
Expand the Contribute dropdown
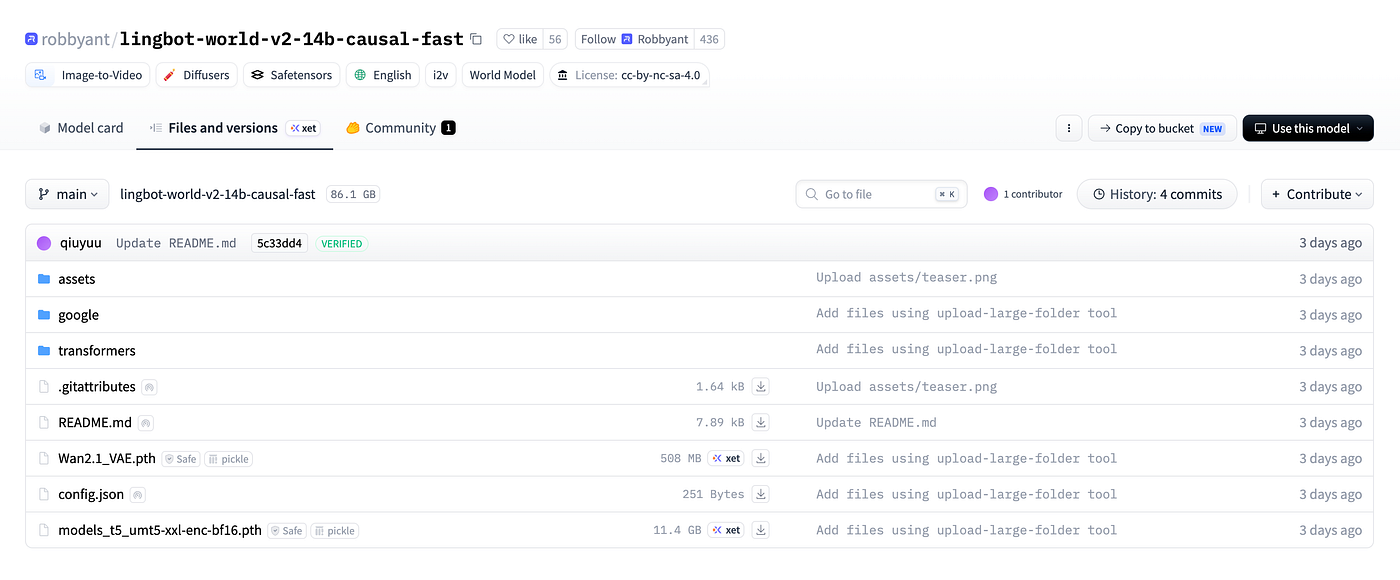[x=1317, y=194]
